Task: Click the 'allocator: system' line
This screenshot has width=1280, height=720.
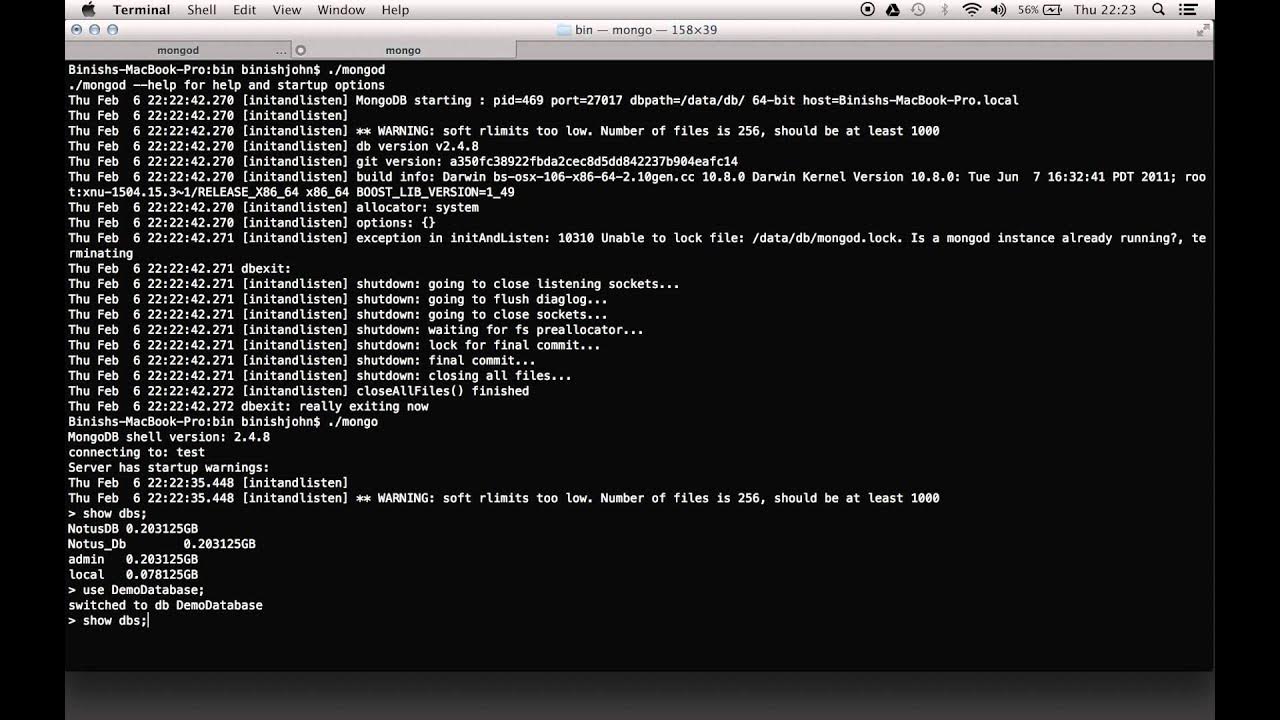Action: point(273,207)
